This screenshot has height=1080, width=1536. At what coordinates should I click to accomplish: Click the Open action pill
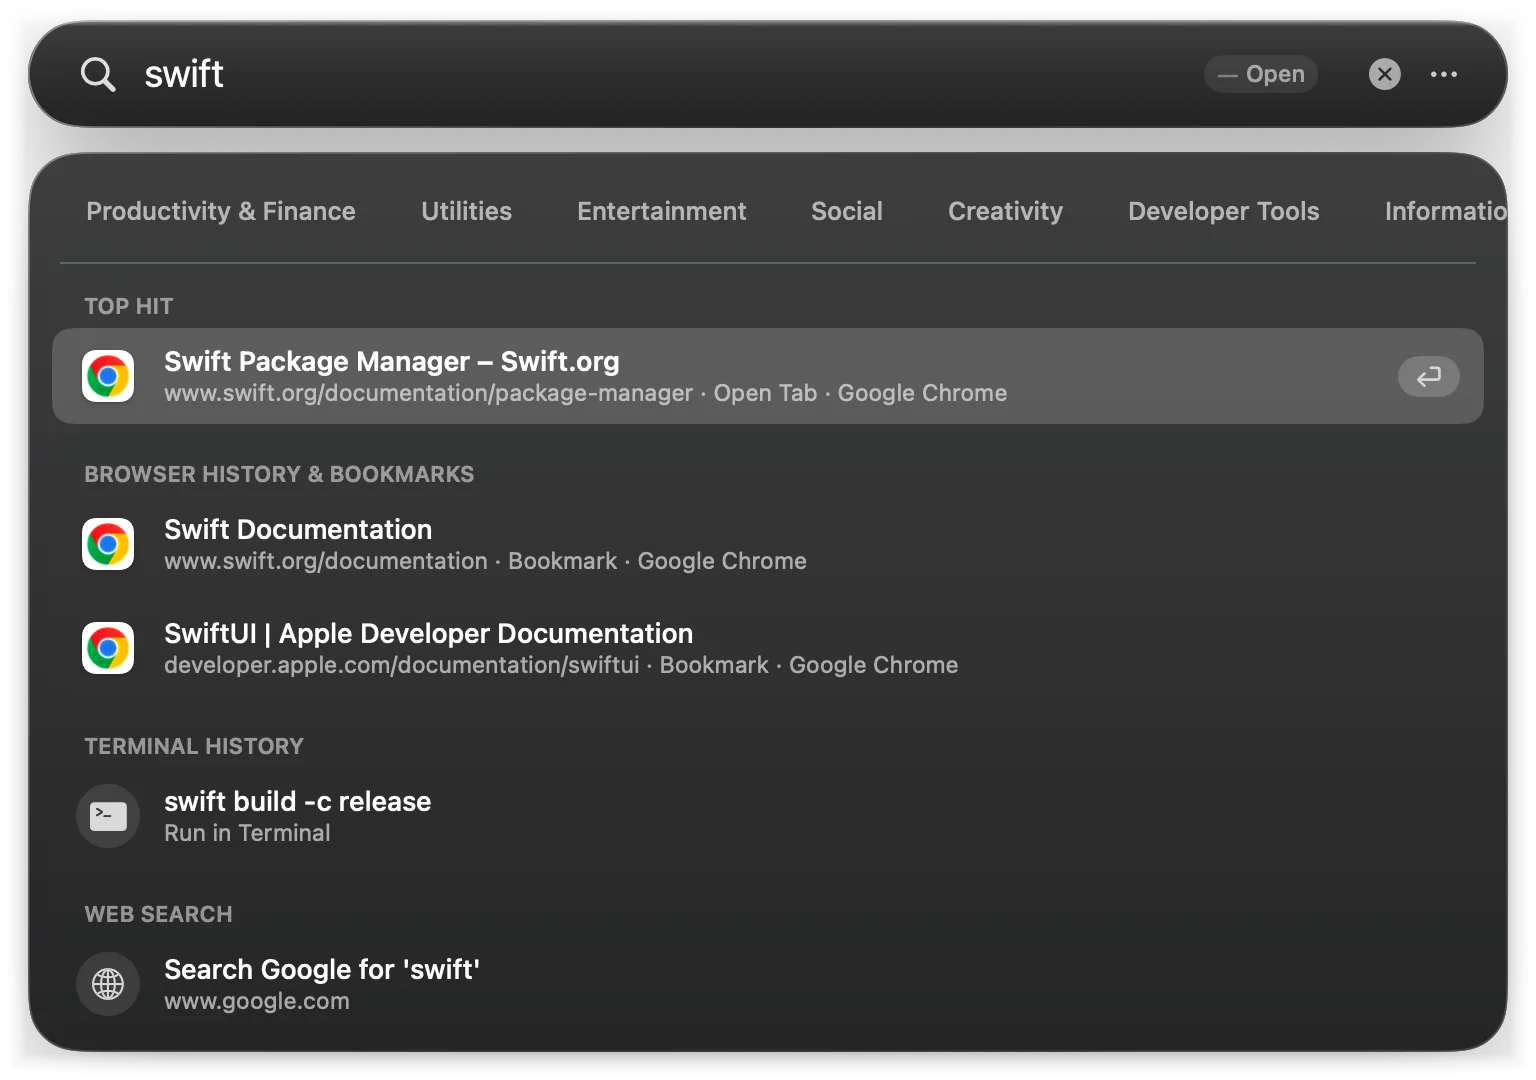pyautogui.click(x=1260, y=74)
